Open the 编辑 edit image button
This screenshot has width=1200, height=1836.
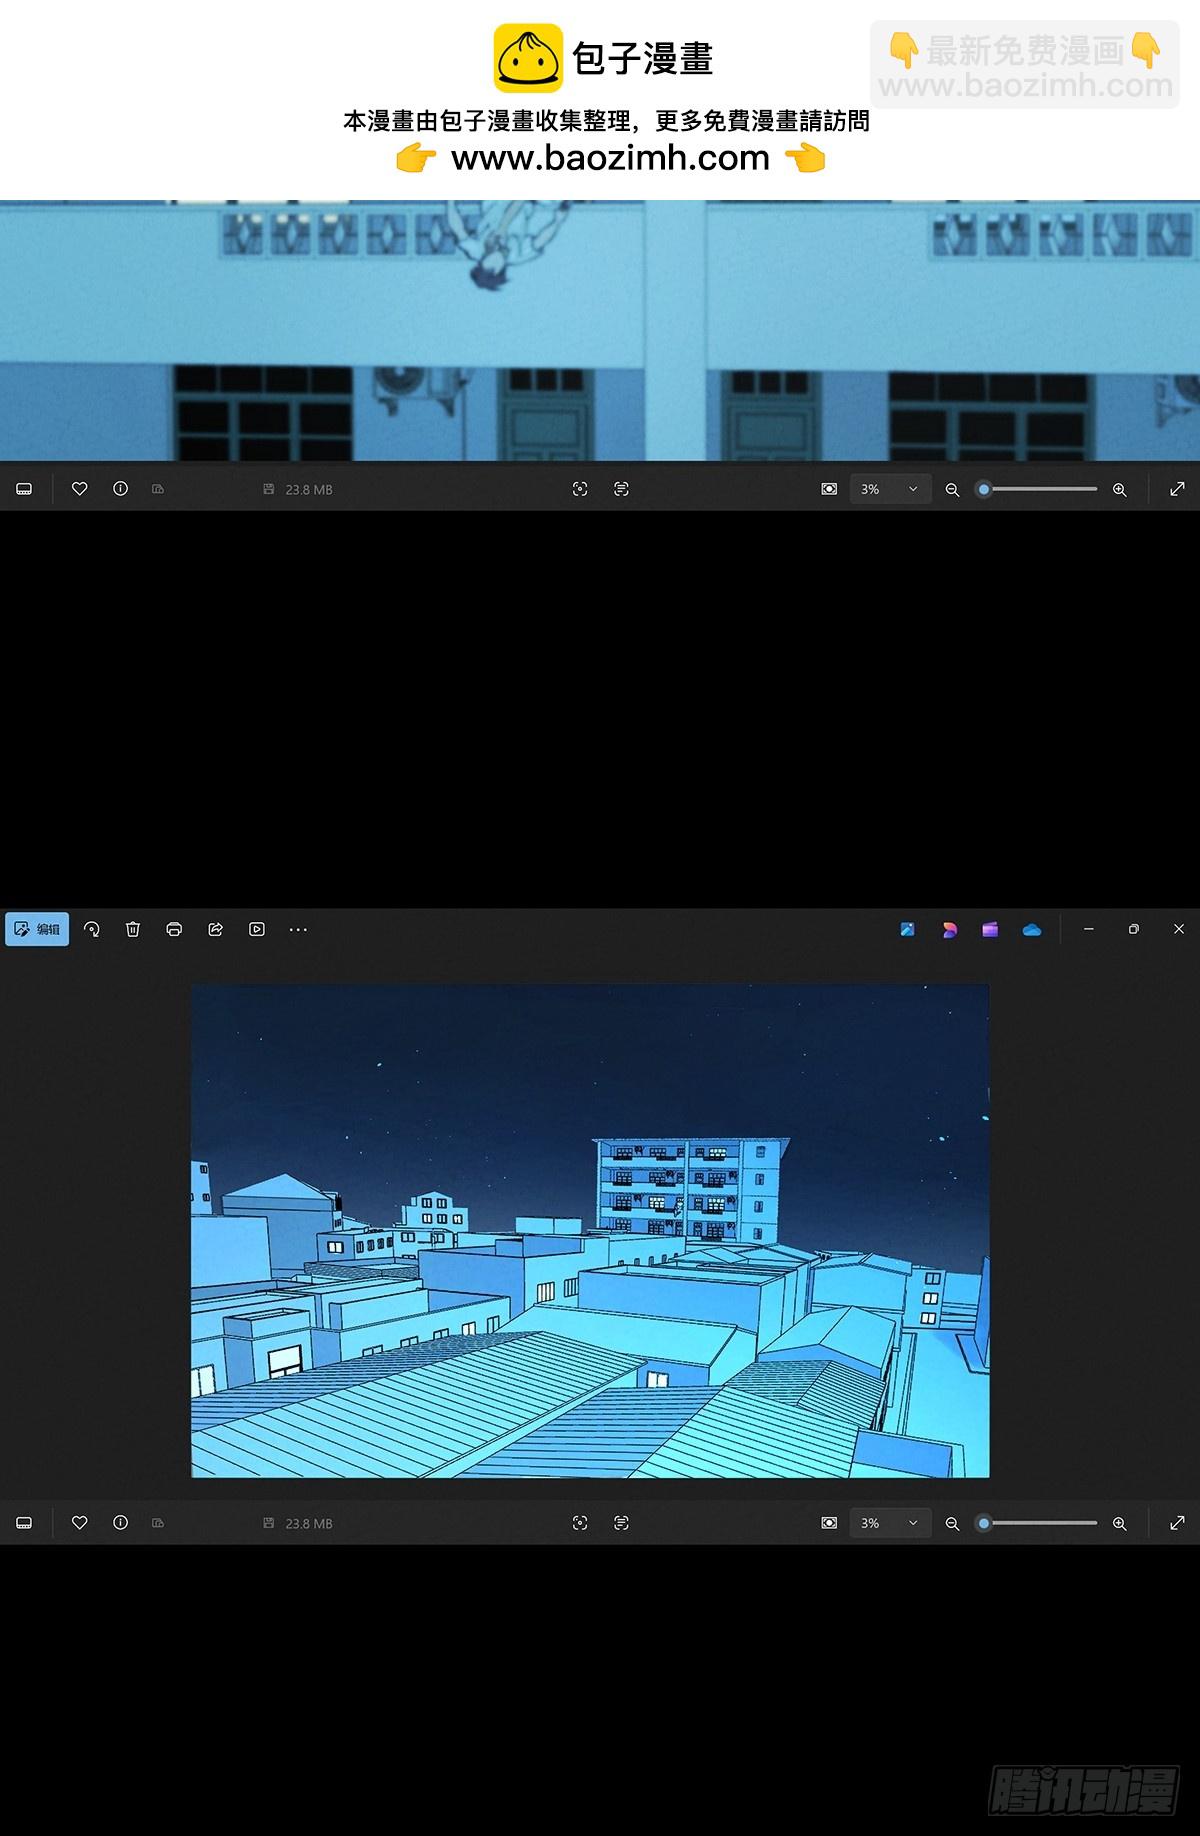coord(37,929)
